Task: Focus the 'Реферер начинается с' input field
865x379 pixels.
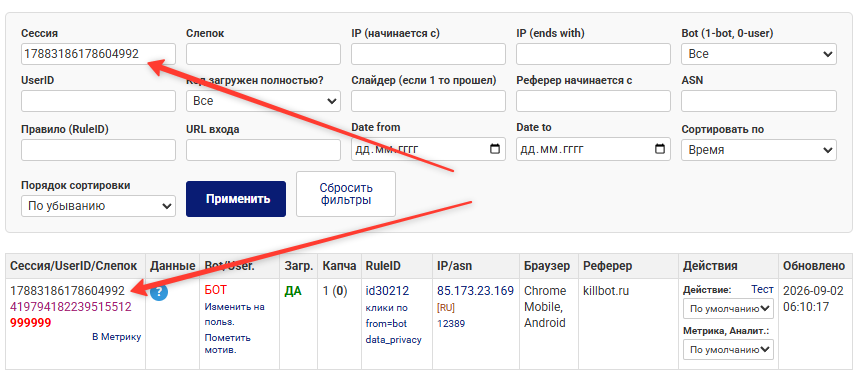Action: pyautogui.click(x=593, y=101)
